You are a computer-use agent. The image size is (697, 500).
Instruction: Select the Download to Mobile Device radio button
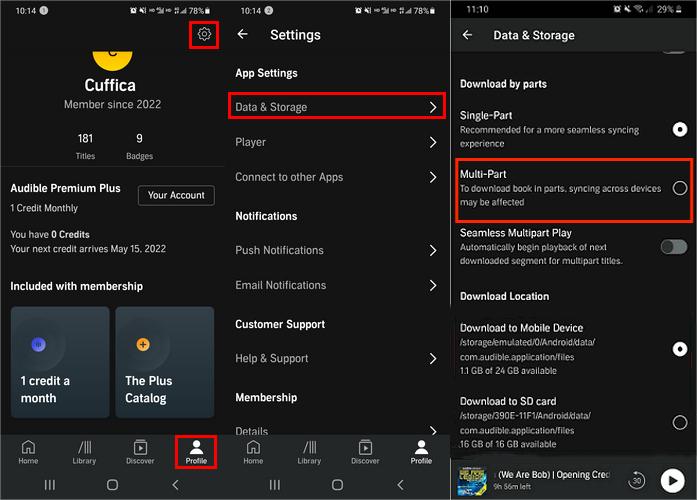[680, 349]
